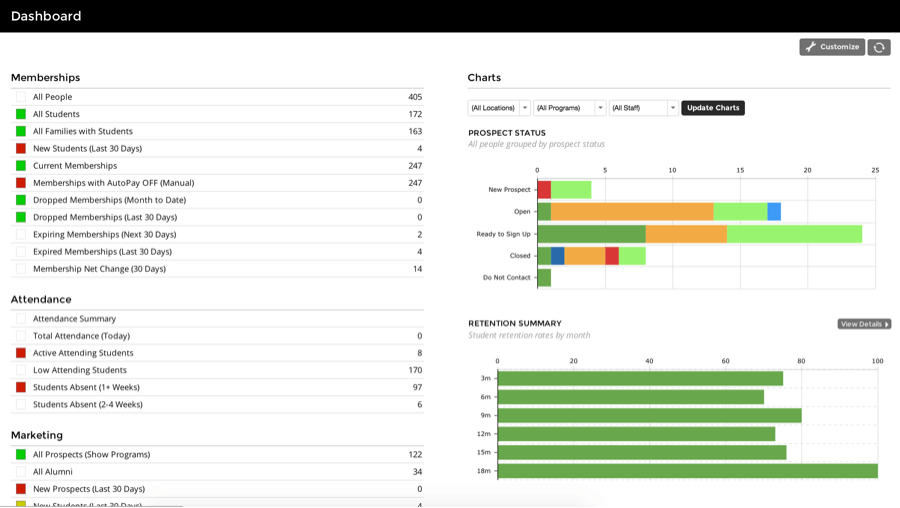Viewport: 900px width, 508px height.
Task: Click green indicator beside Current Memberships
Action: [21, 166]
